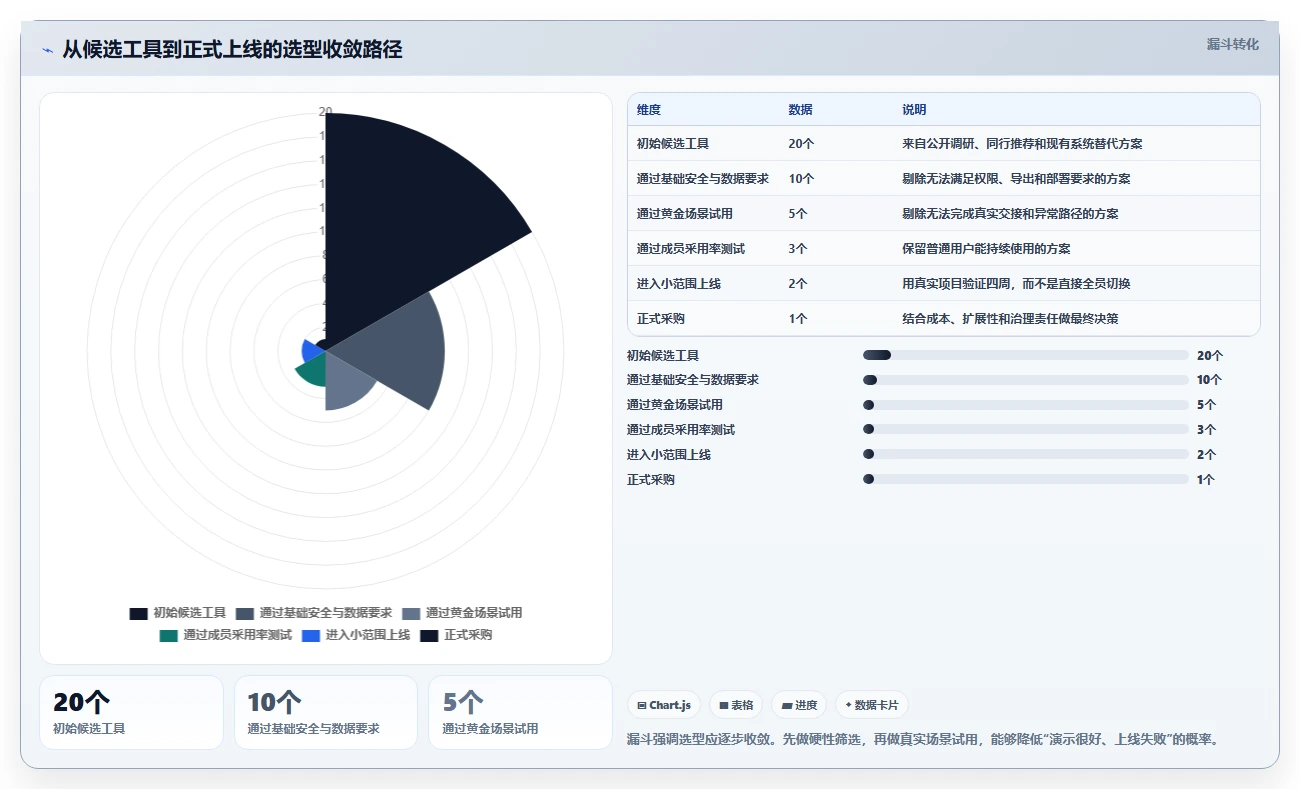Click the 数据卡片 chip

[x=872, y=705]
